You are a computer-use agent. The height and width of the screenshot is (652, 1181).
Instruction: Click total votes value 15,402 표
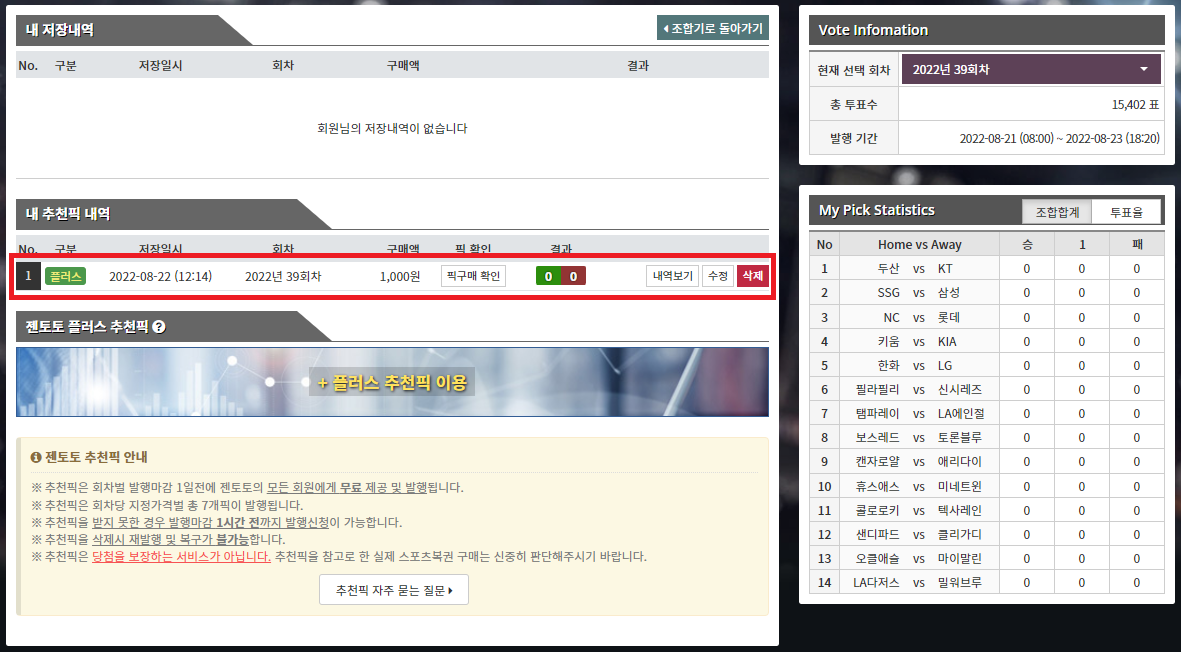1135,105
